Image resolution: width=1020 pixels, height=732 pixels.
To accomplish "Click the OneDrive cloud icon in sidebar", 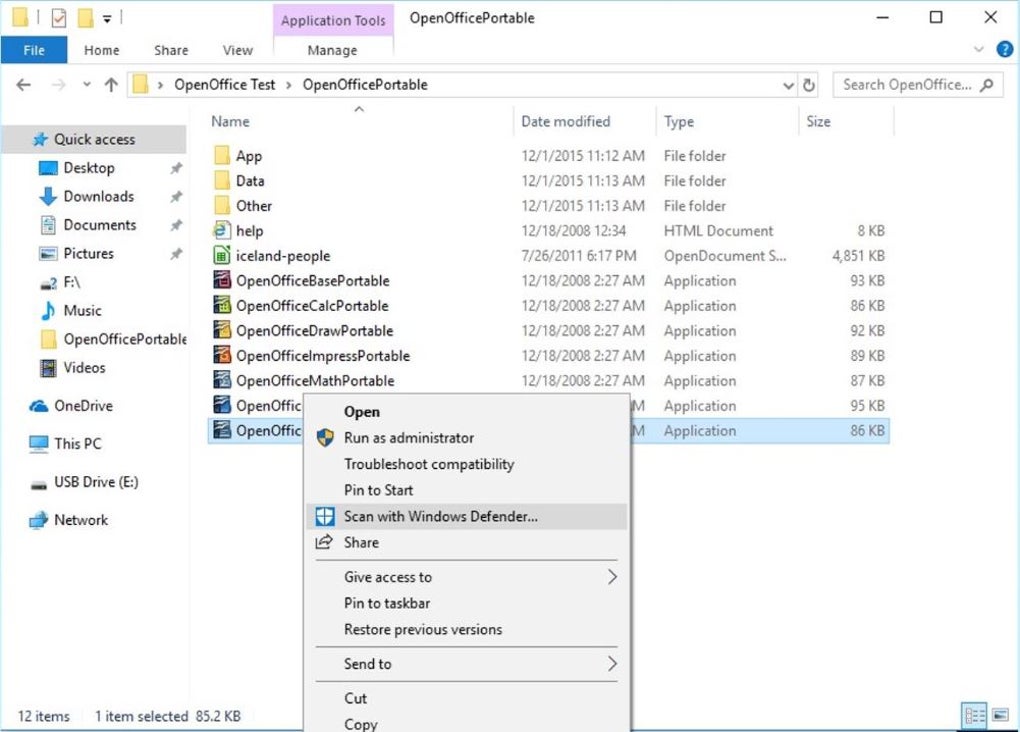I will point(39,406).
